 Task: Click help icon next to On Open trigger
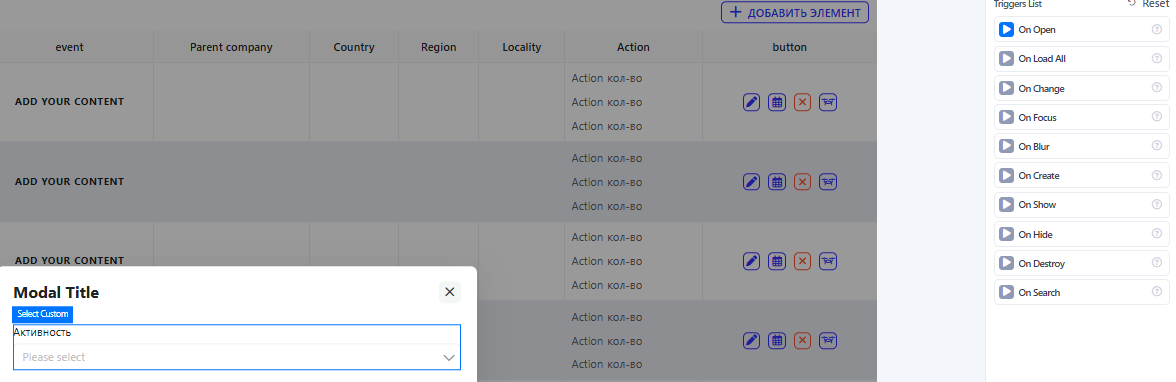tap(1156, 29)
